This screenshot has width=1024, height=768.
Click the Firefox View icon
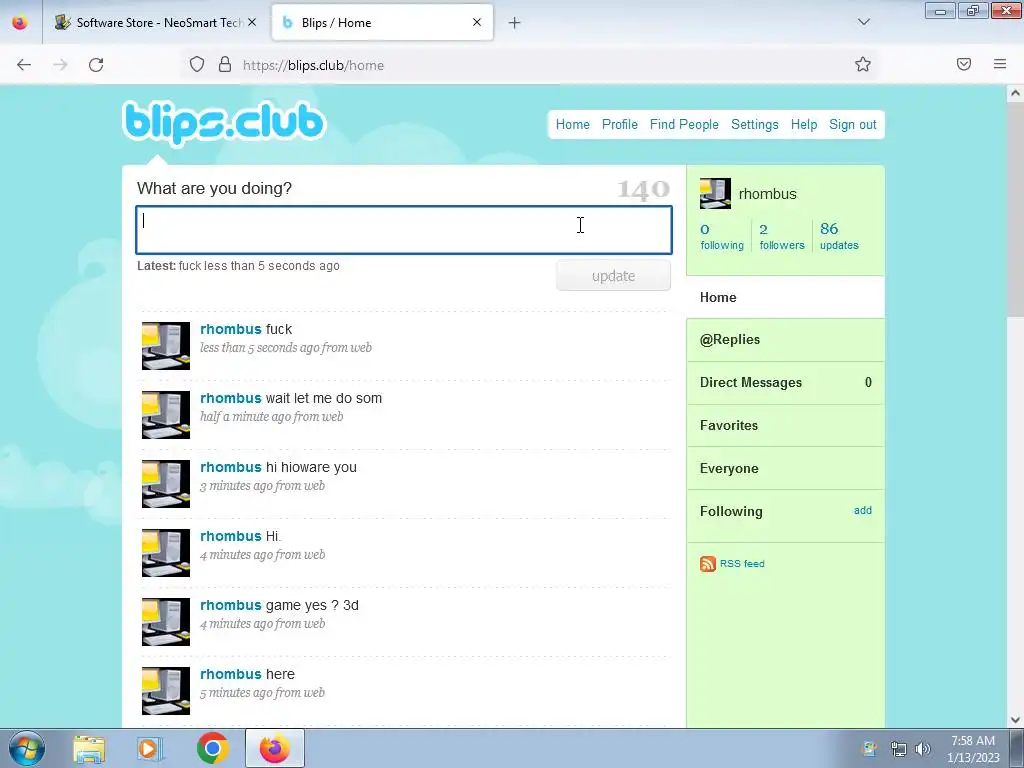click(20, 23)
